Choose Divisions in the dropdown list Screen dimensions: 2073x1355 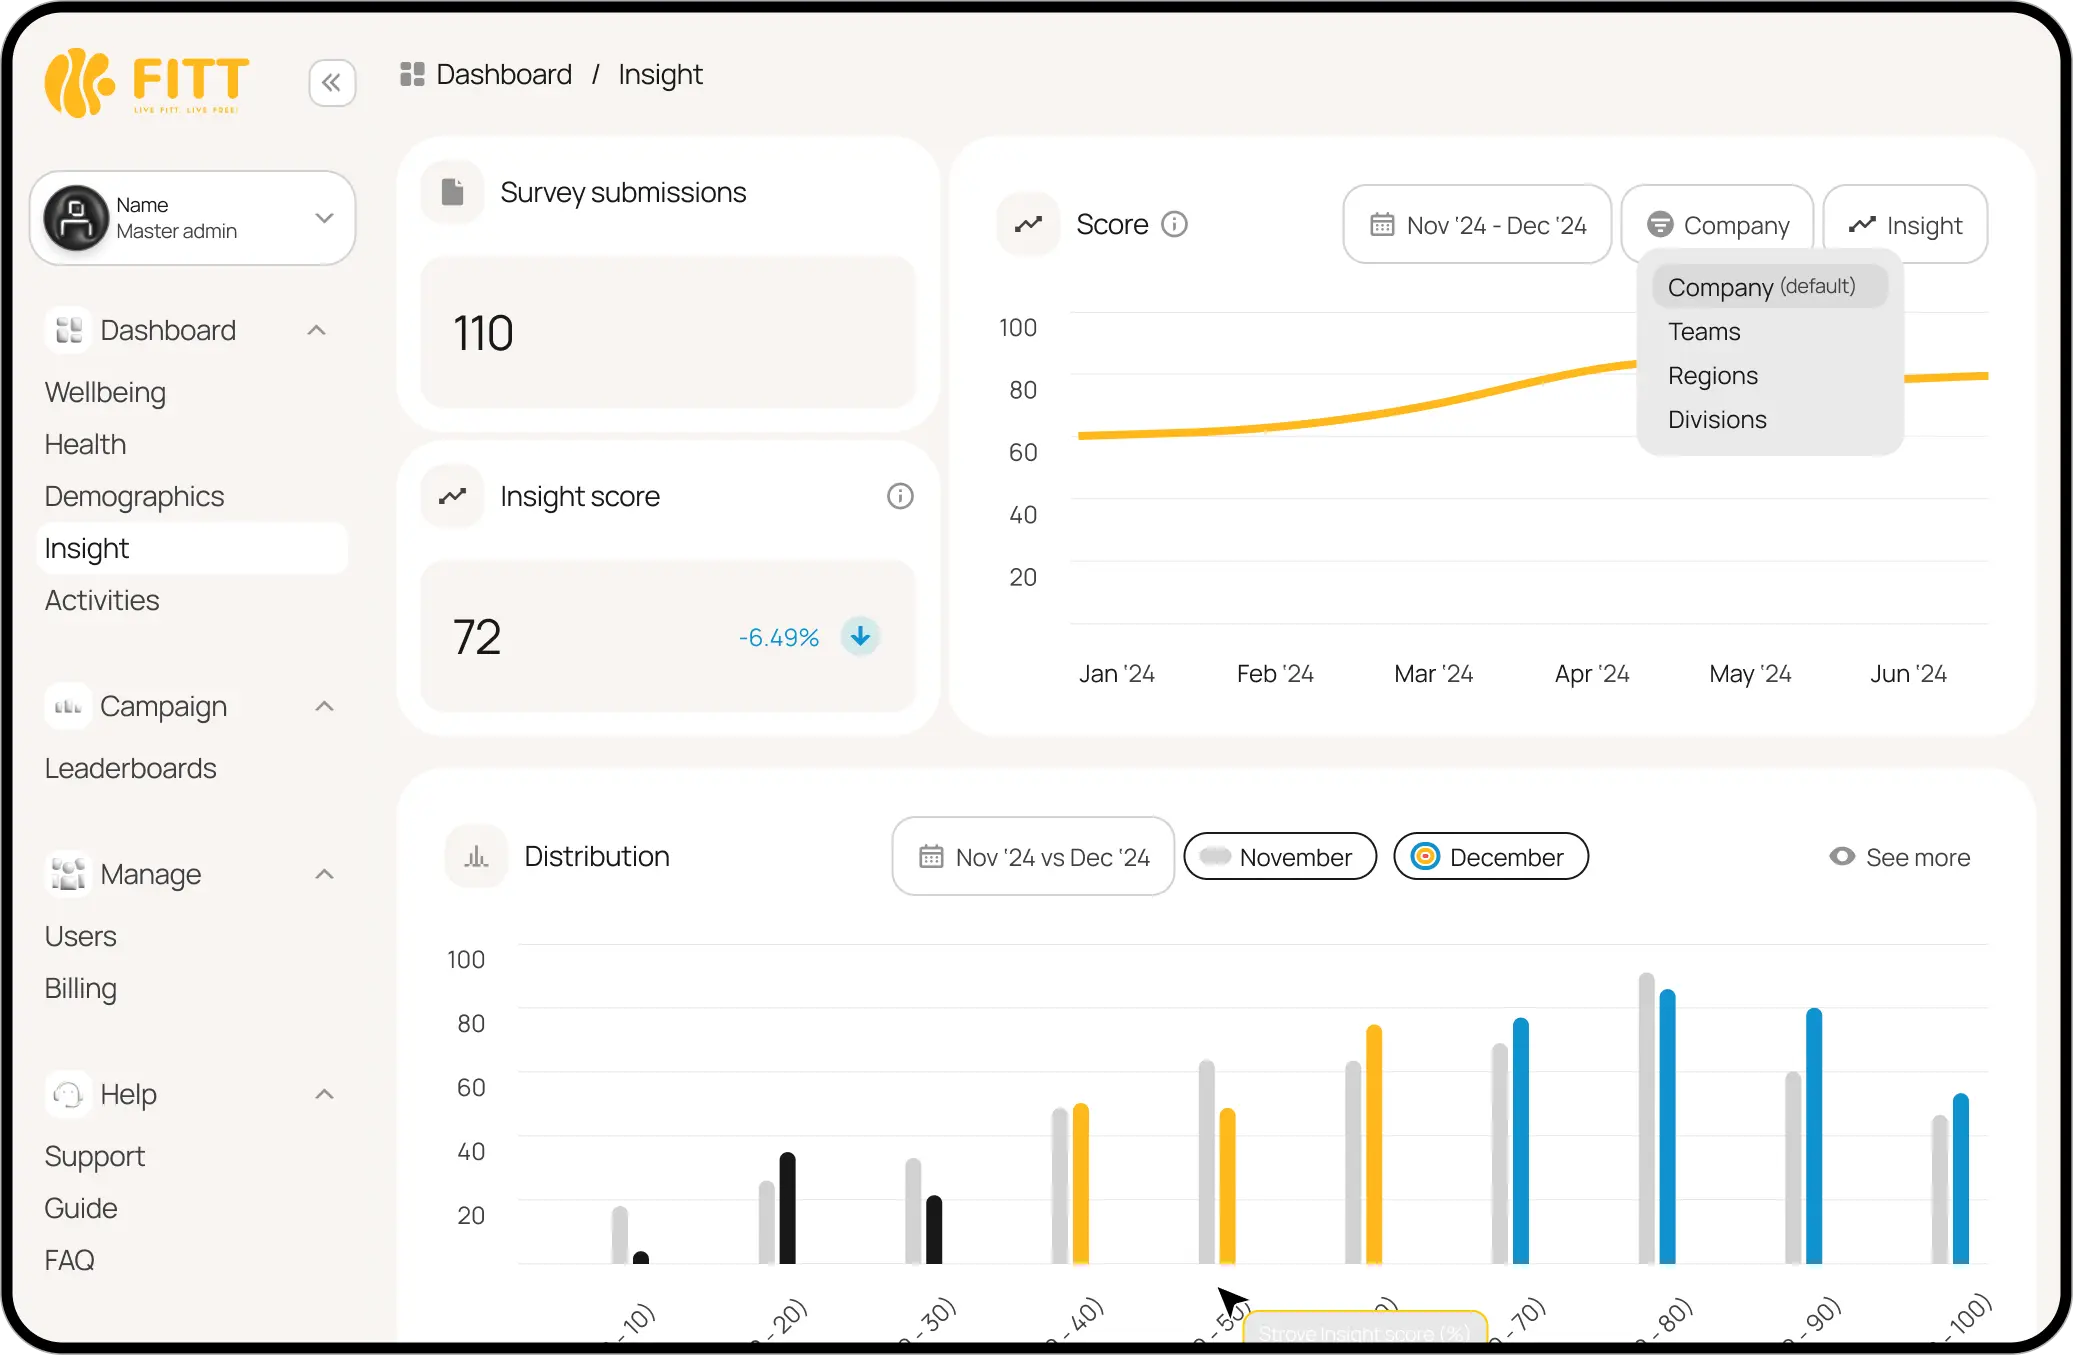[1717, 419]
